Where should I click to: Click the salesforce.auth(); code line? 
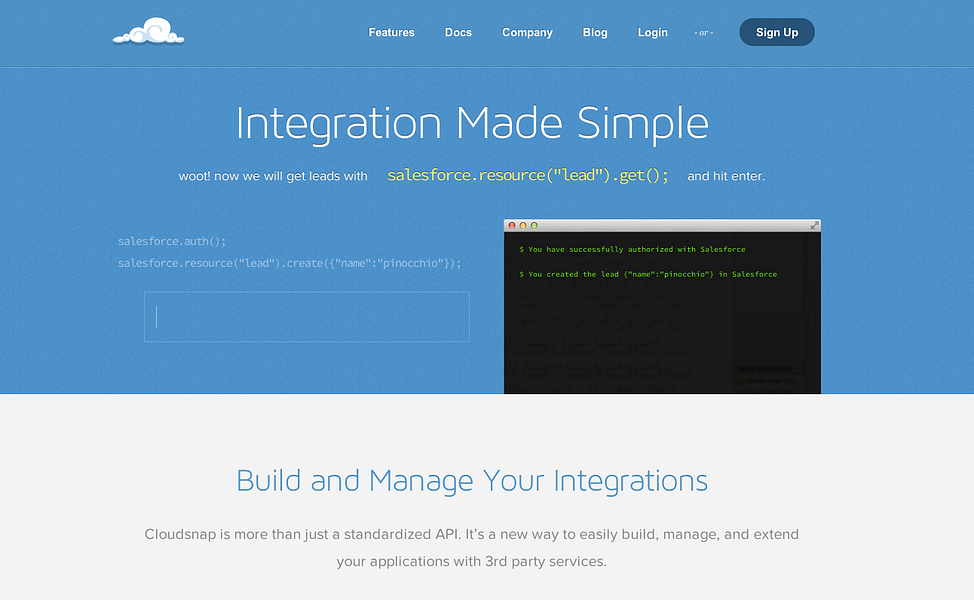172,241
